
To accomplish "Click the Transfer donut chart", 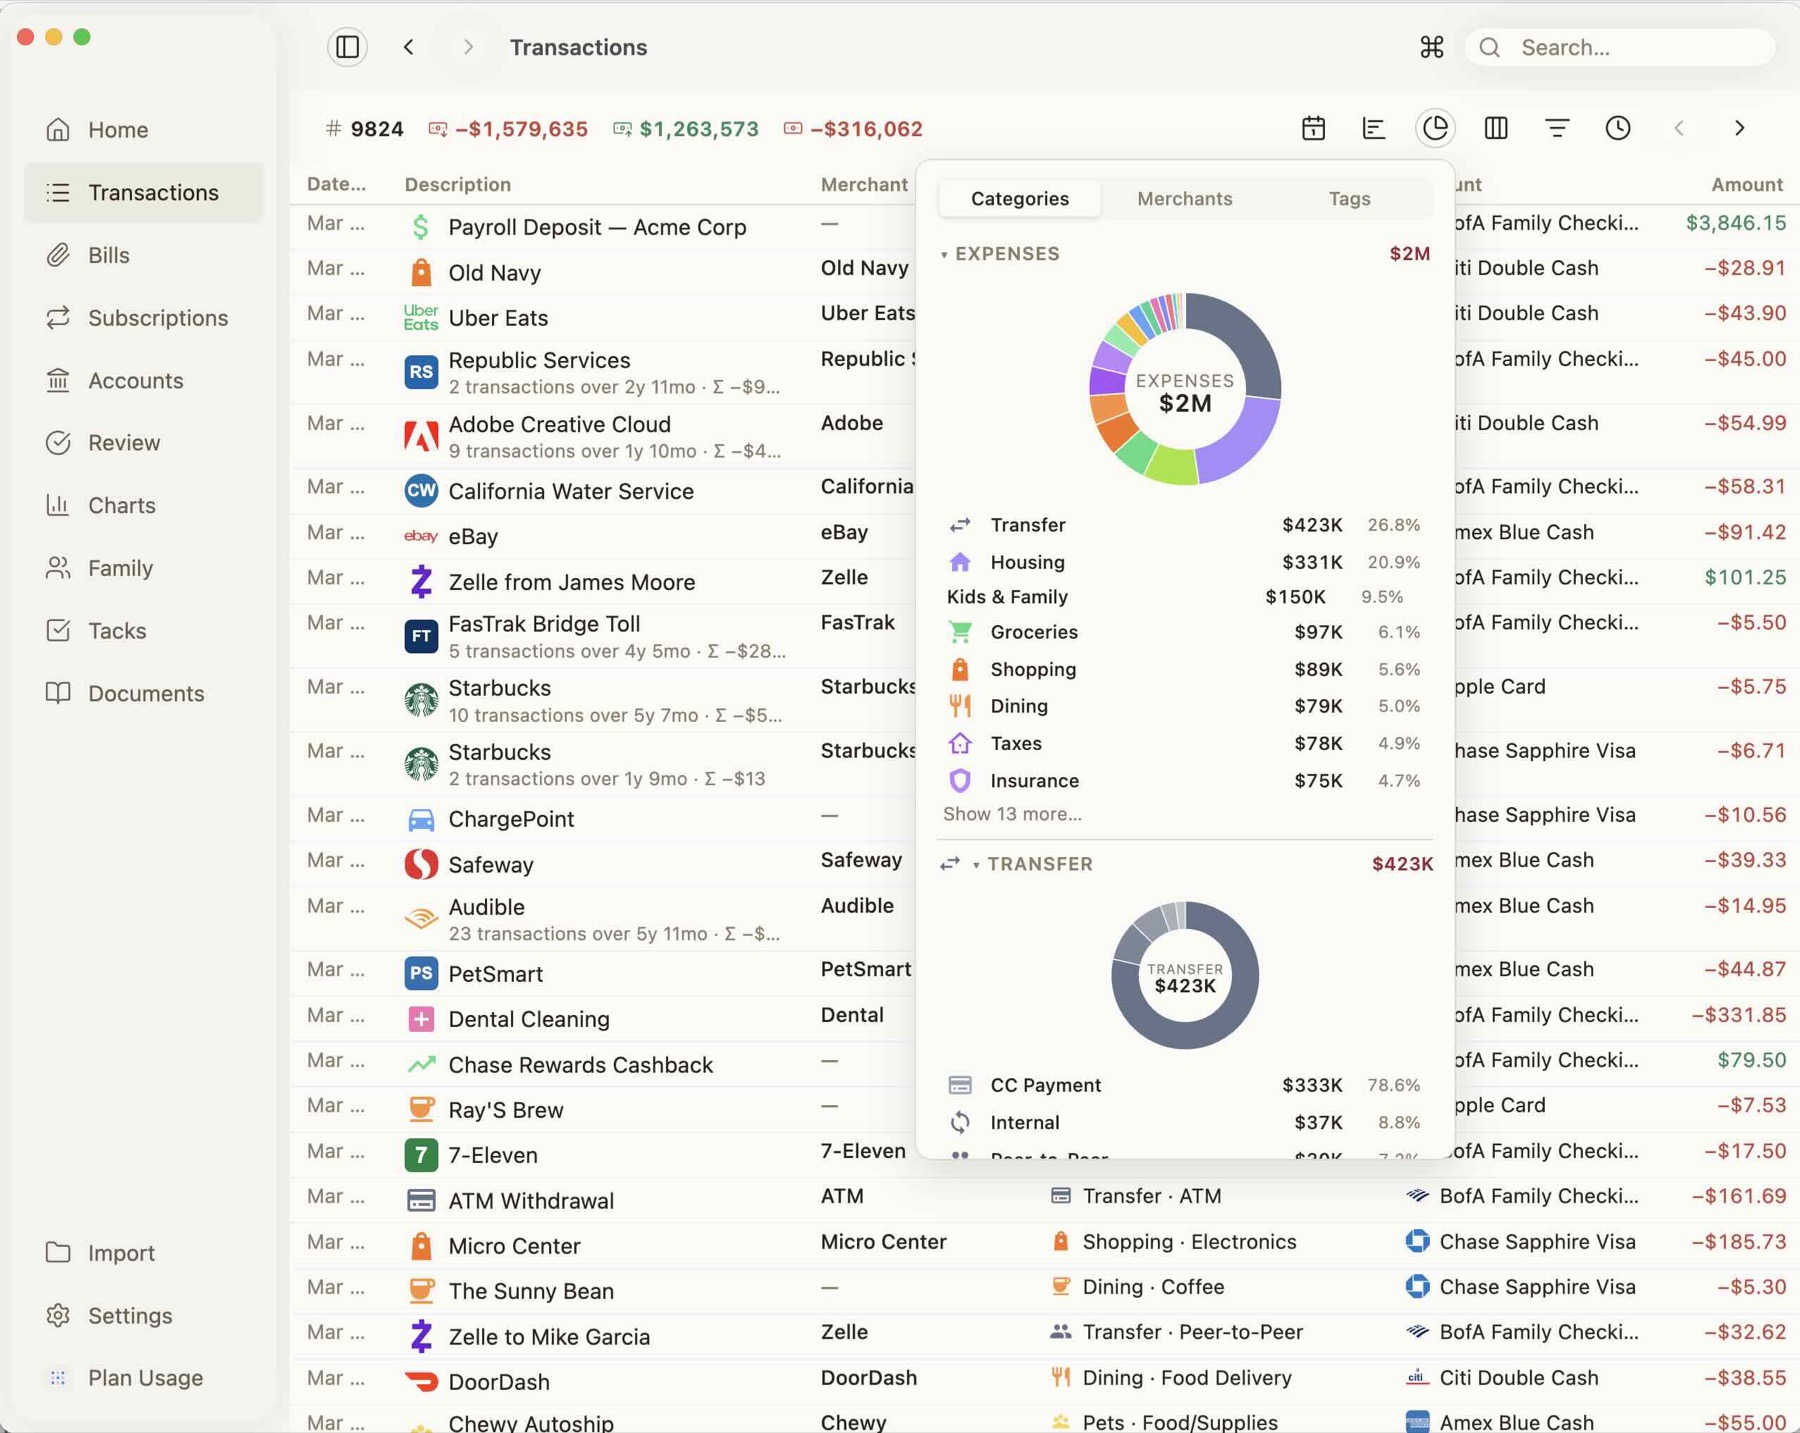I will 1185,976.
